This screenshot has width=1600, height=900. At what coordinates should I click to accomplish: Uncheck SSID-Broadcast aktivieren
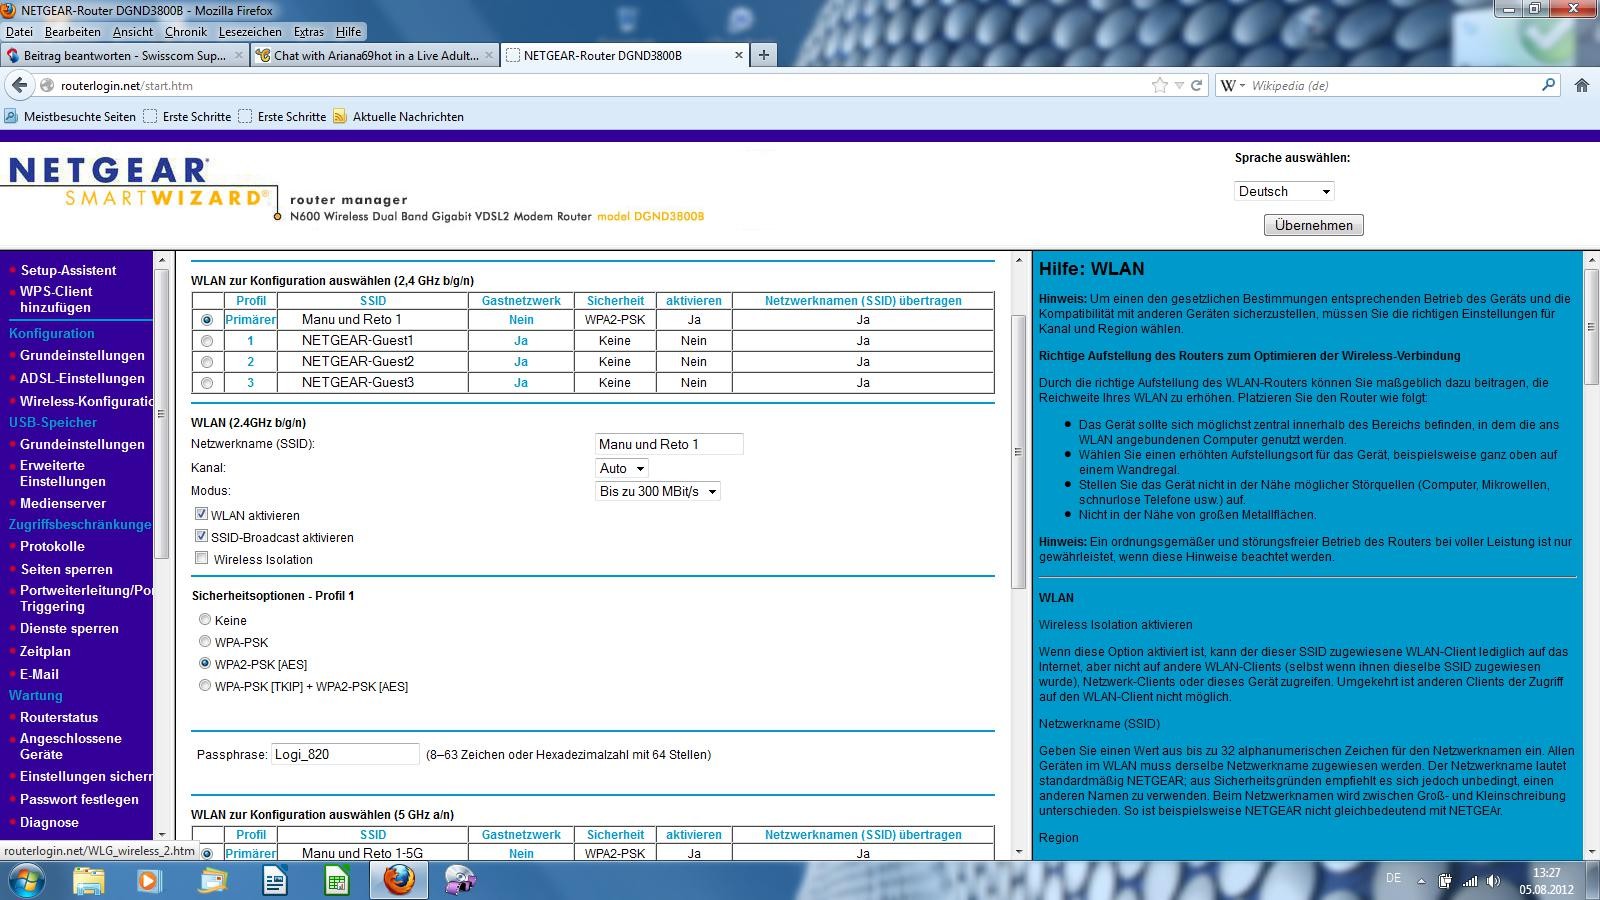click(x=202, y=536)
